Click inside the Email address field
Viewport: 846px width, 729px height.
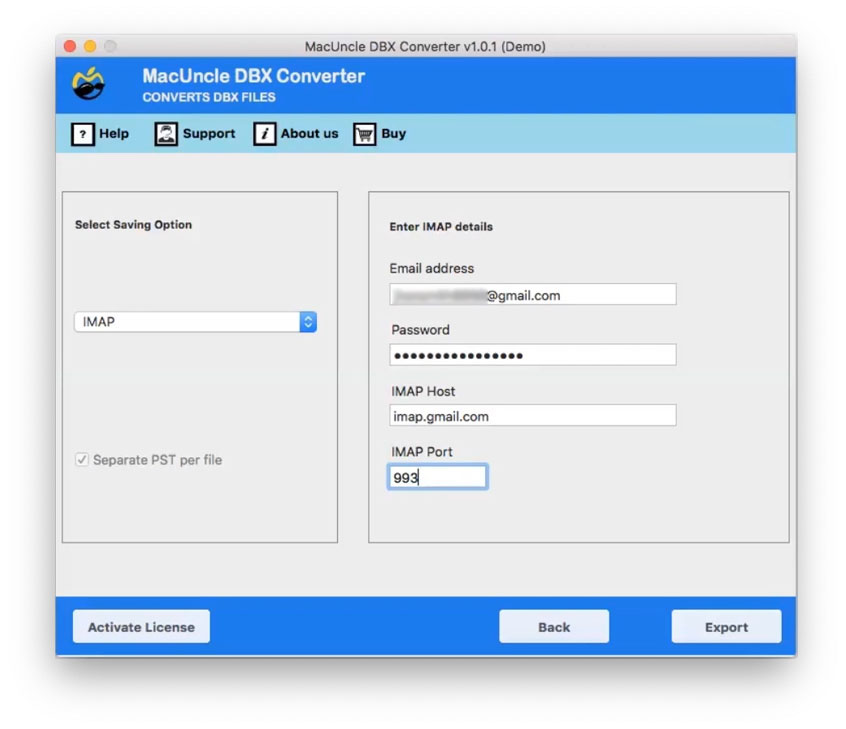pos(532,294)
